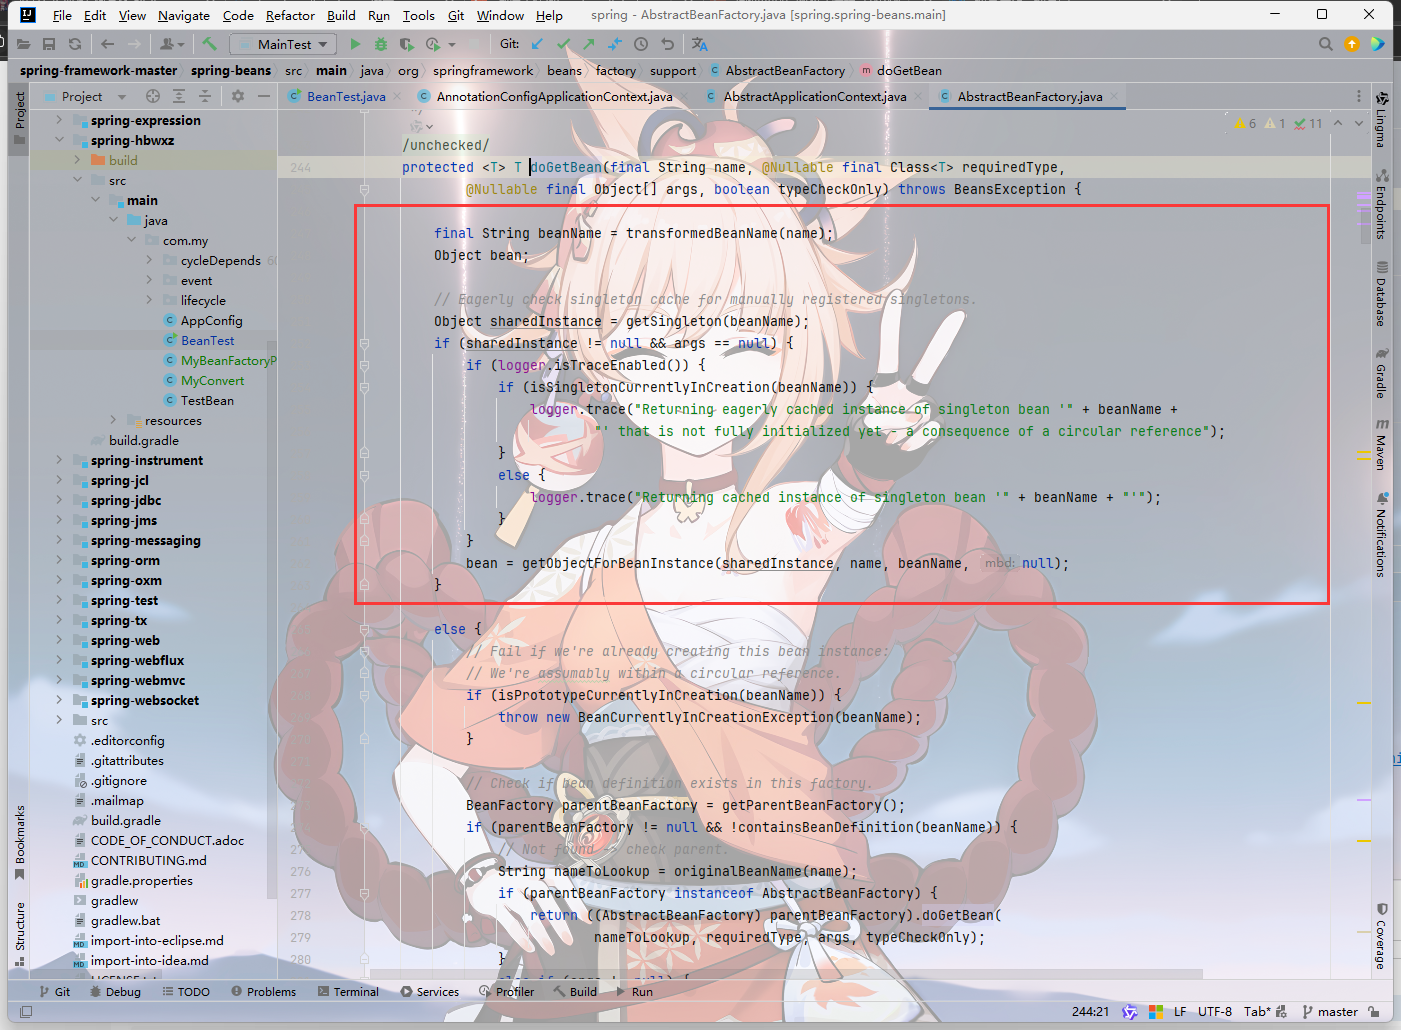Open the Profiler tool window
Viewport: 1401px width, 1030px height.
coord(507,991)
